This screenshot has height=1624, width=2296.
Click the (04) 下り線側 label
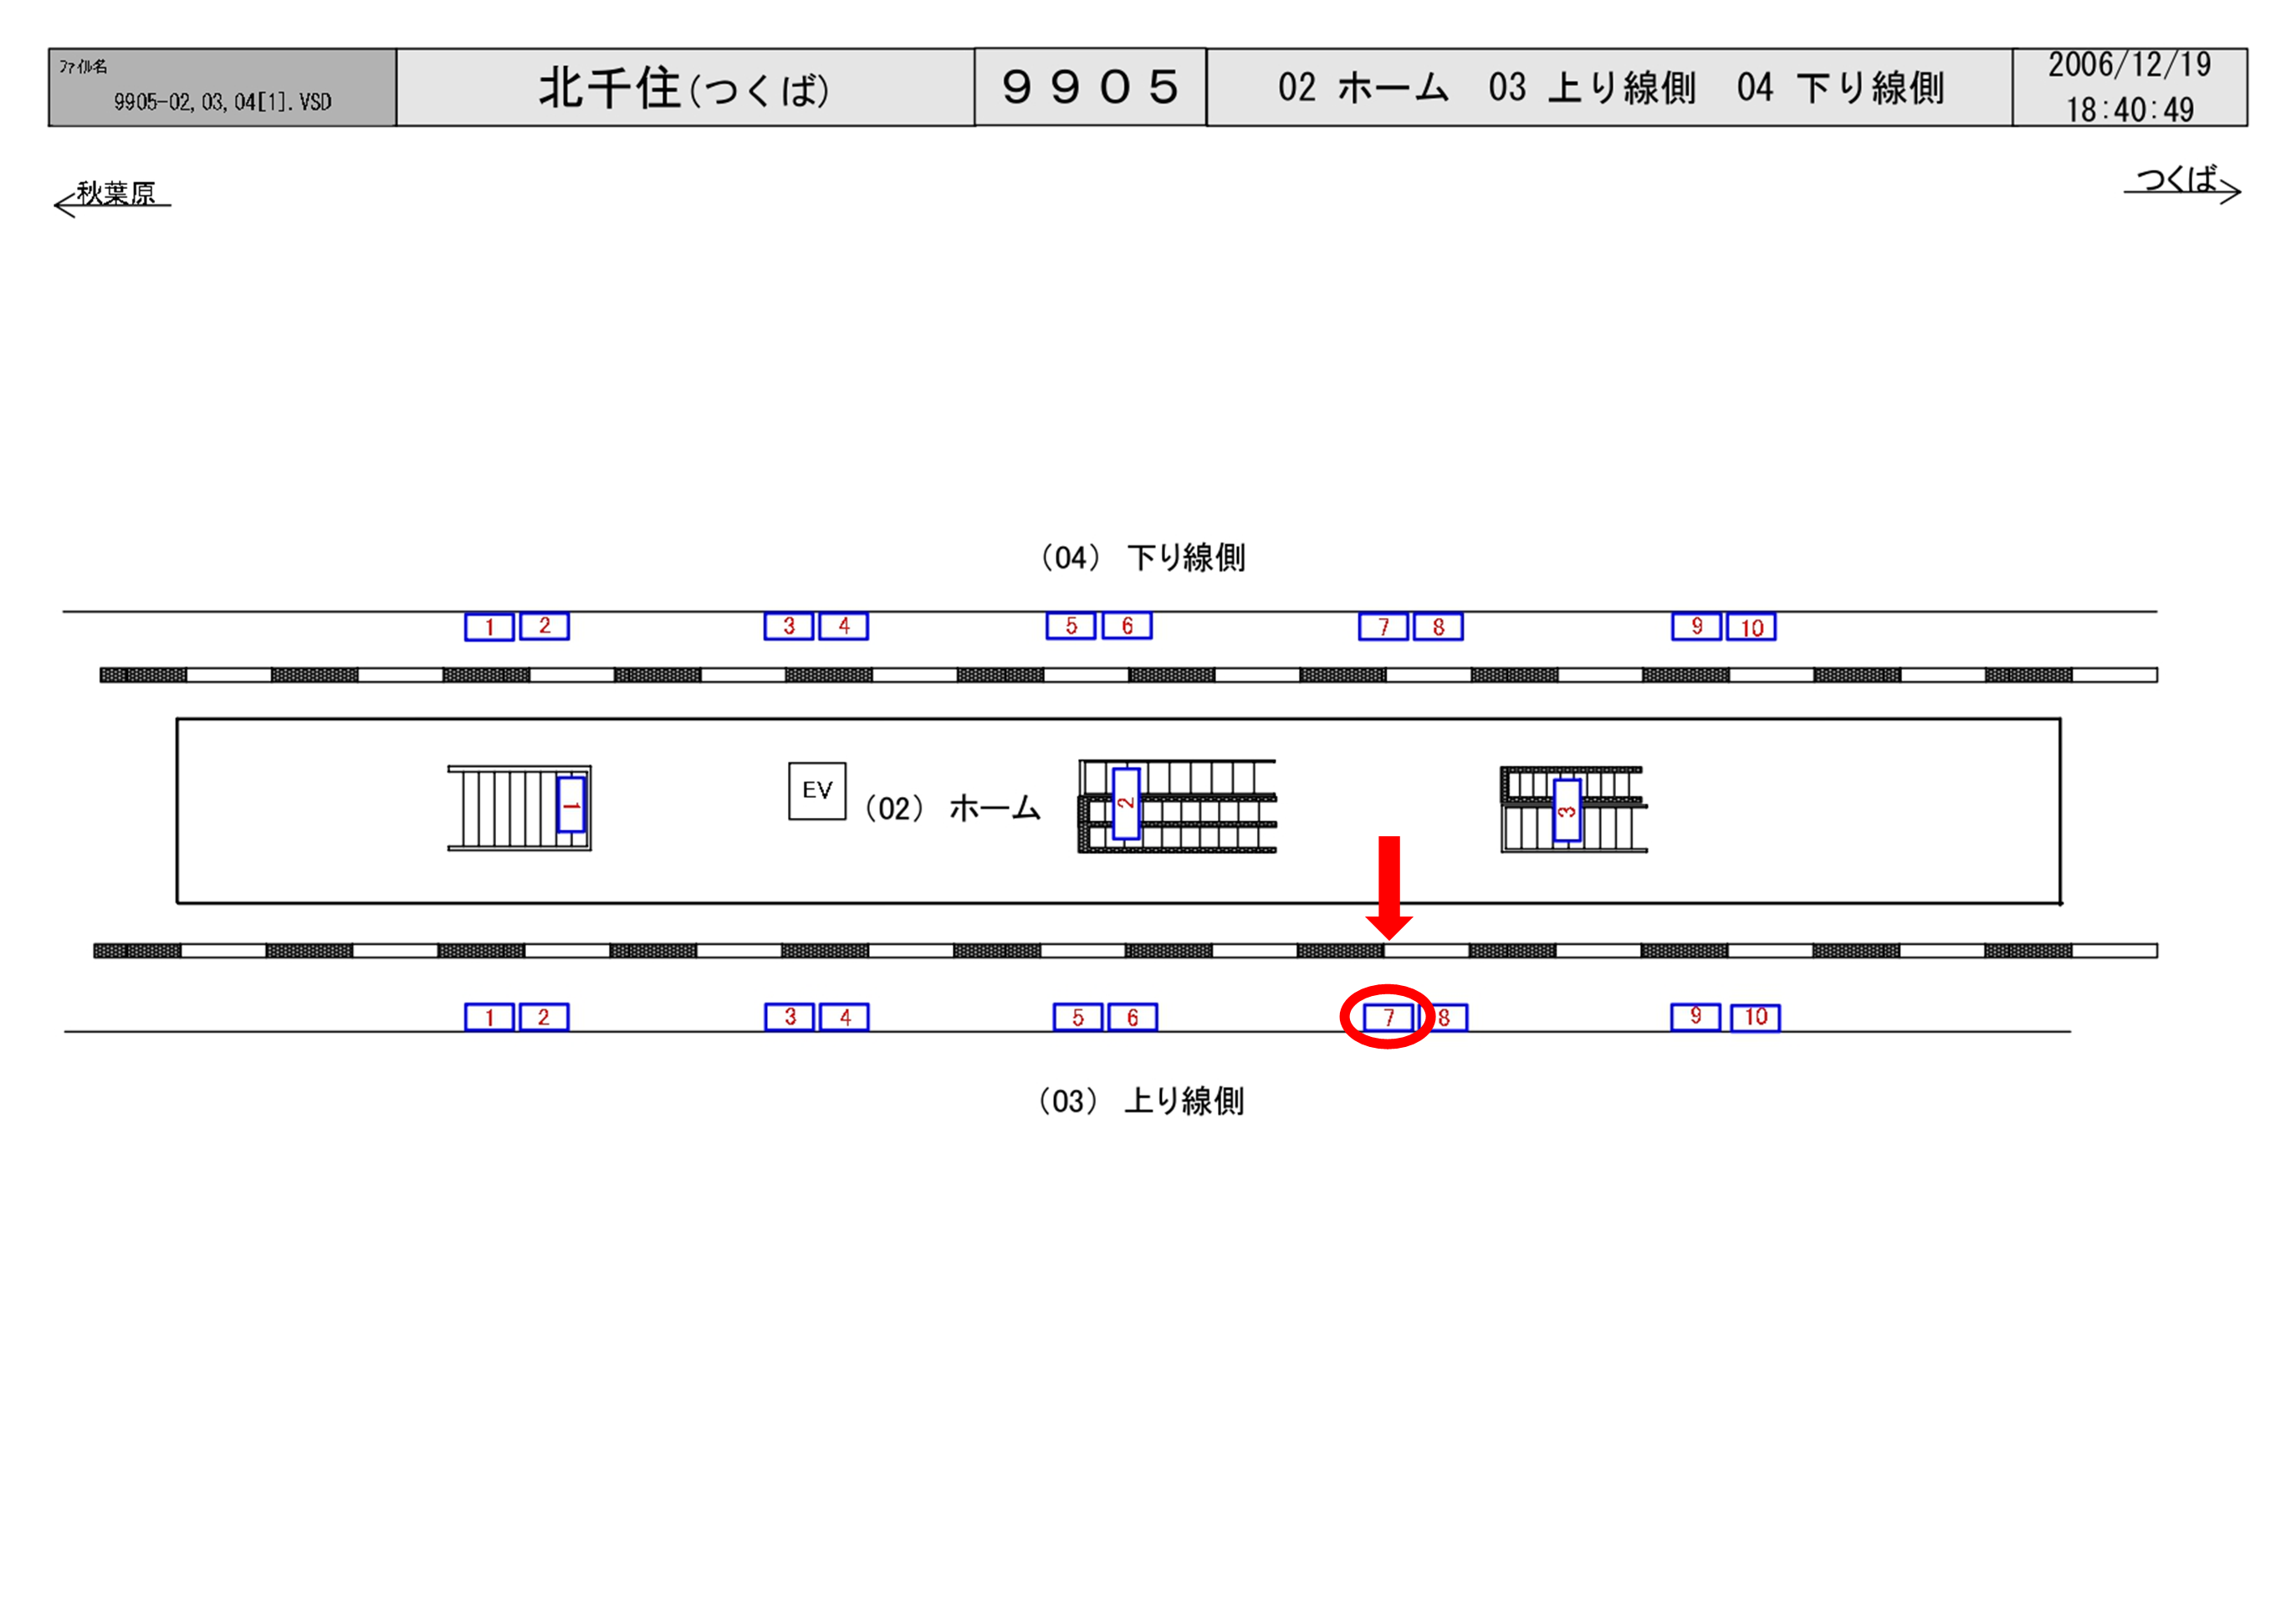click(x=1143, y=557)
